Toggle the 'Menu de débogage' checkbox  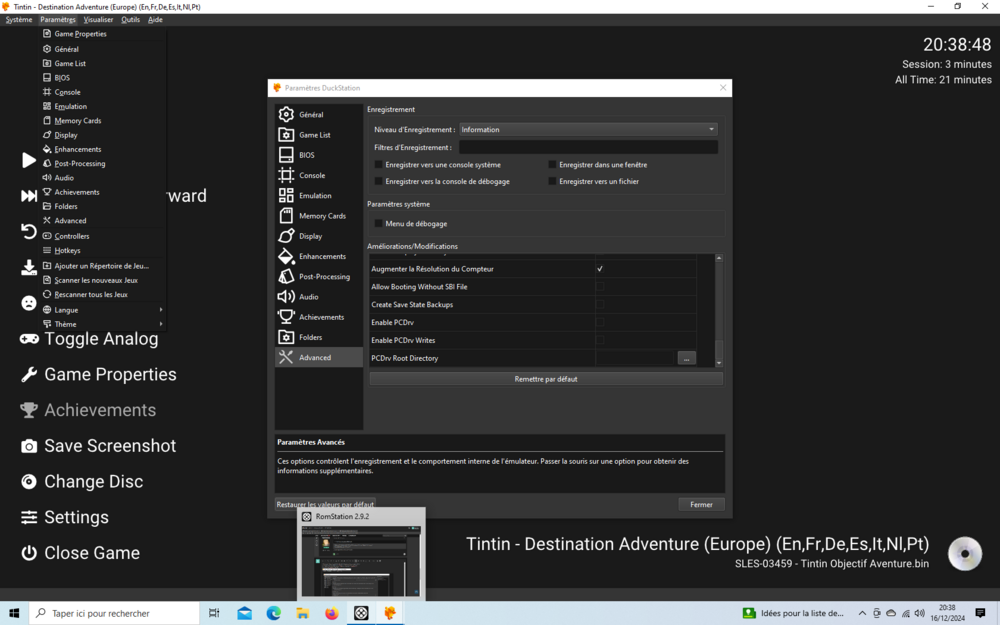[379, 224]
